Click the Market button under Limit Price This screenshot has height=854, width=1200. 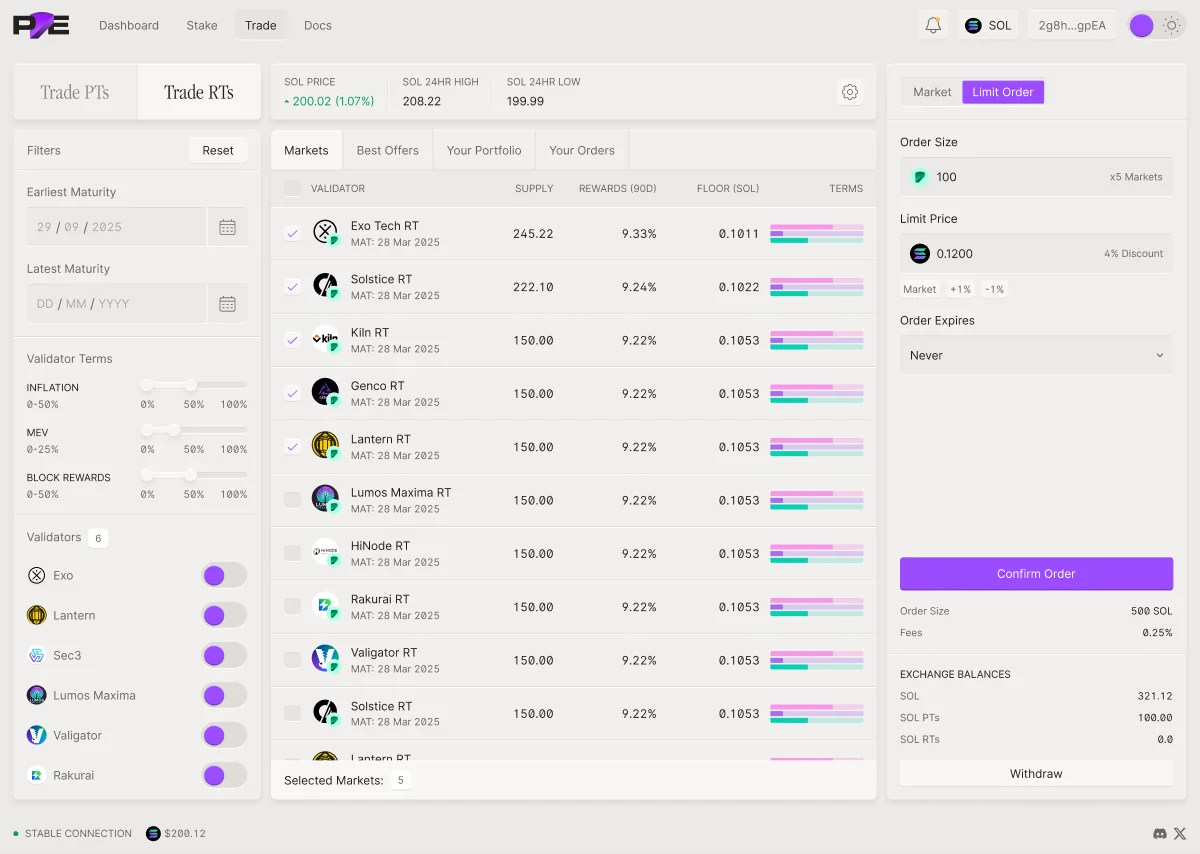click(920, 289)
